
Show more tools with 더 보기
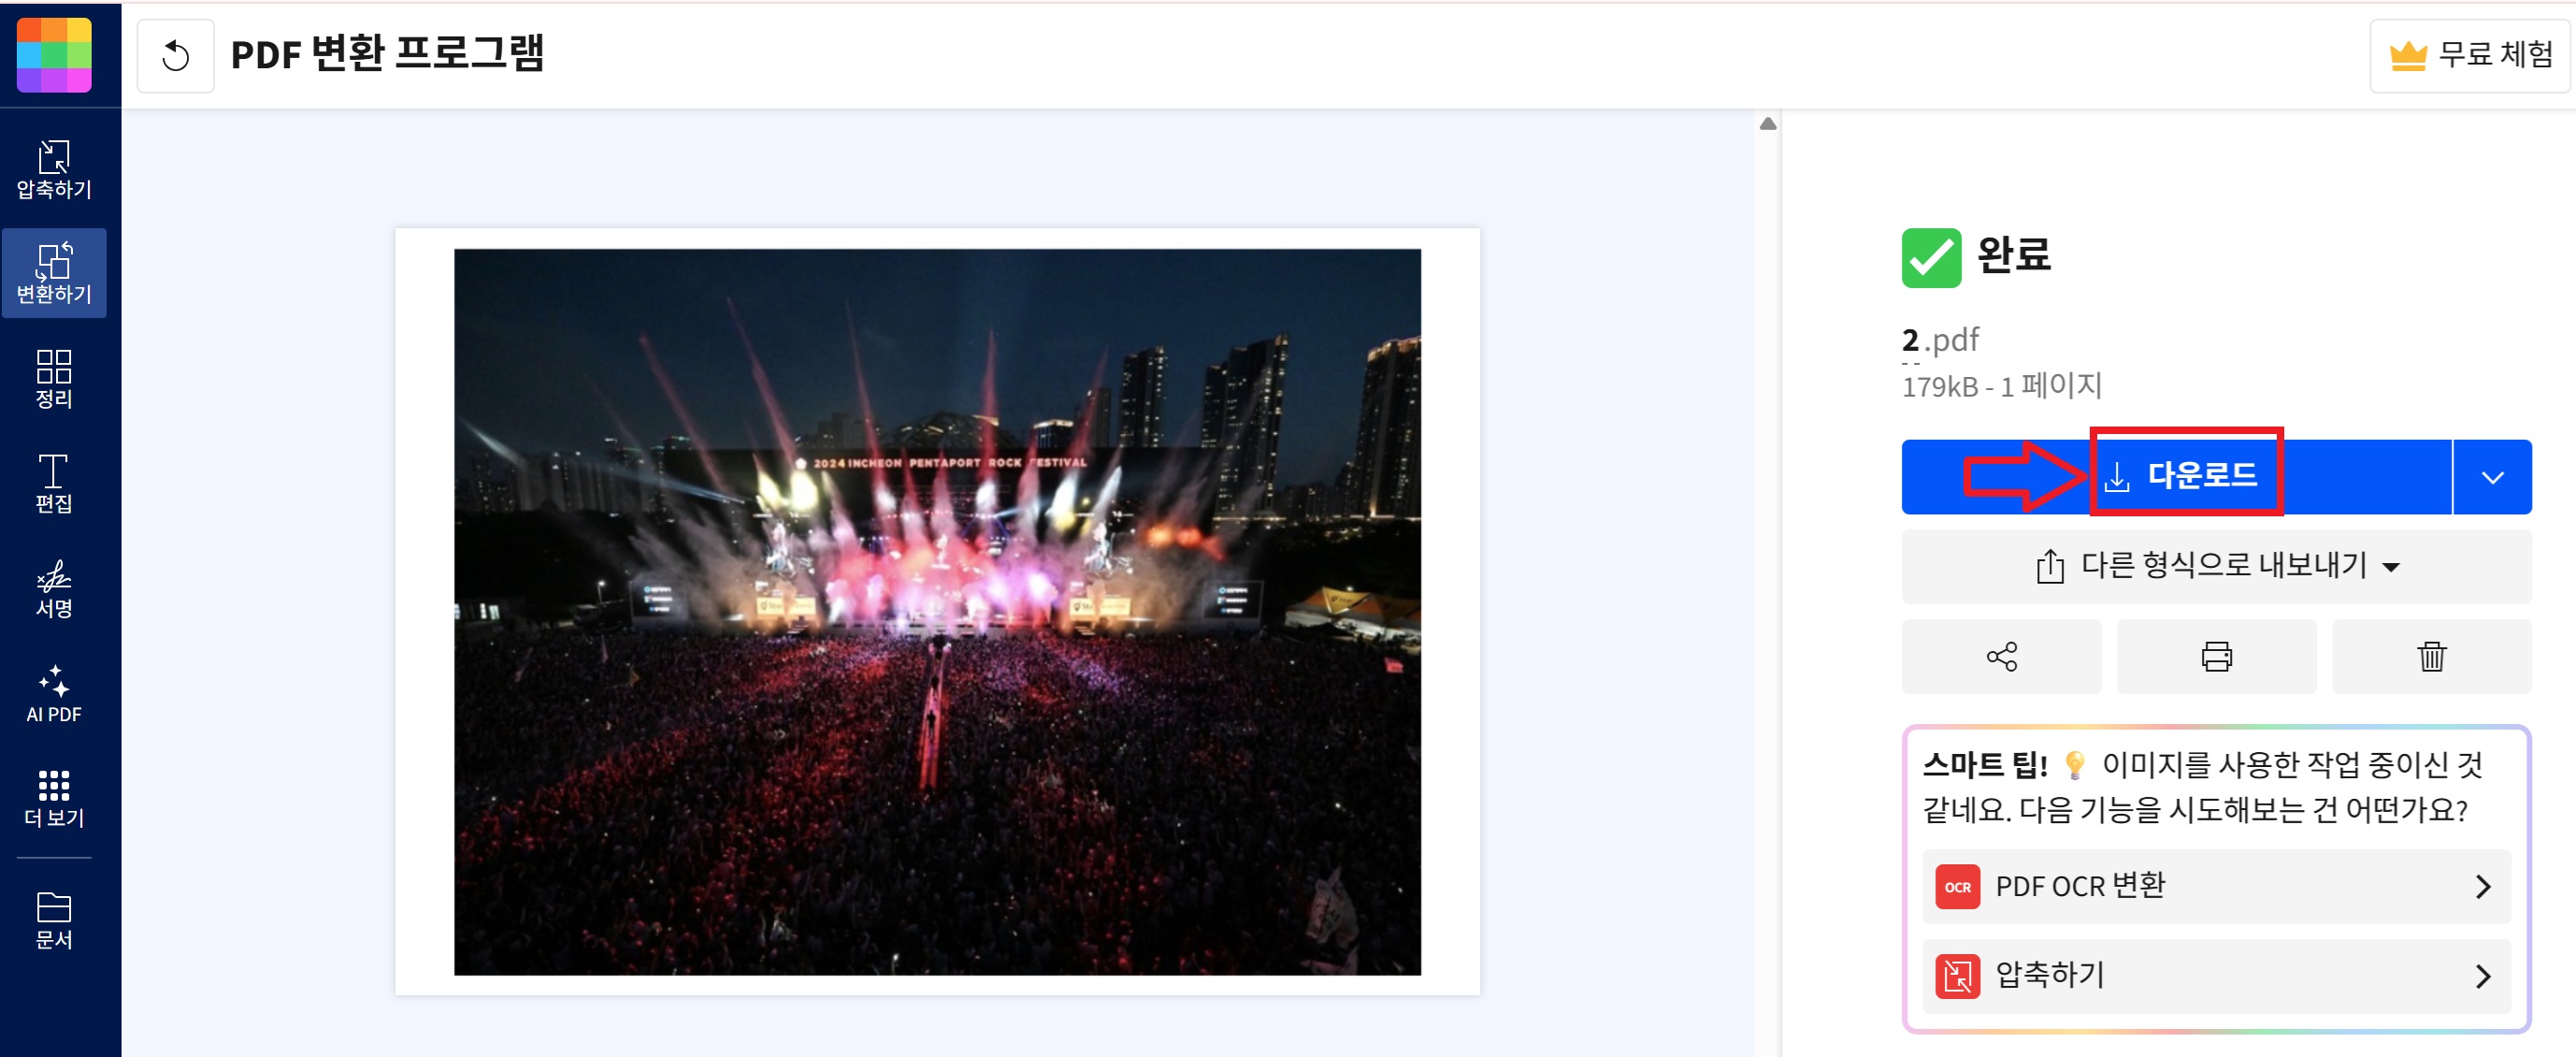click(54, 798)
